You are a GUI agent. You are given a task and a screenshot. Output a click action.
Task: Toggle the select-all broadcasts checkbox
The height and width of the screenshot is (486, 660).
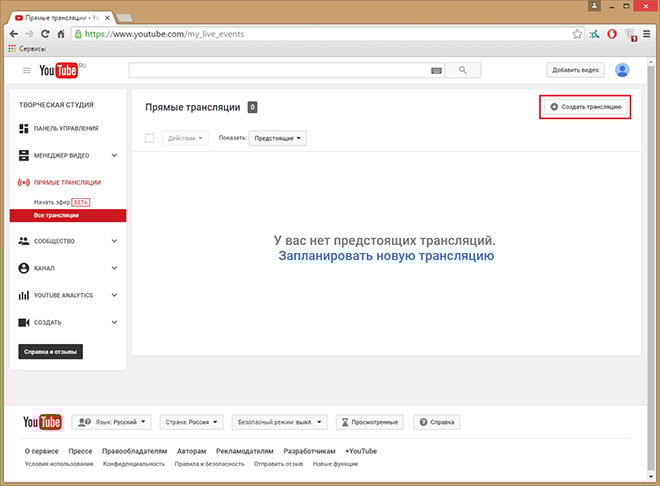click(150, 137)
